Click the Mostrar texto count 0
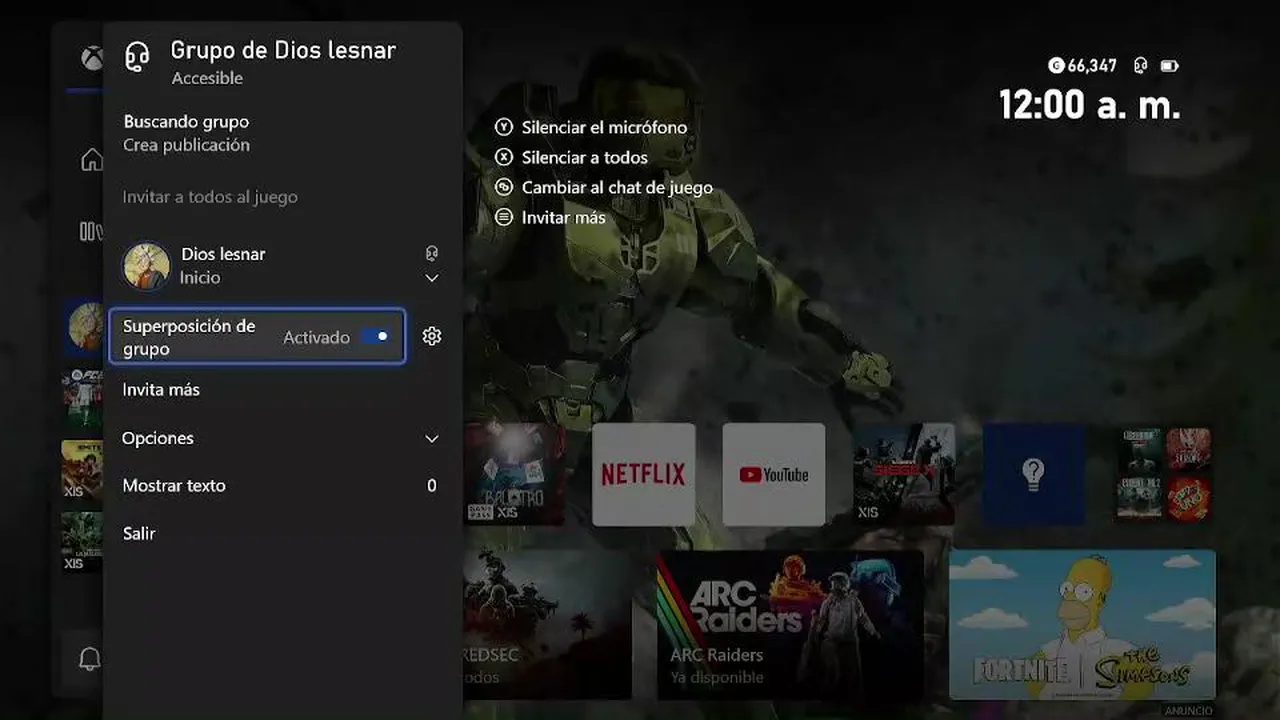This screenshot has width=1280, height=720. [x=432, y=486]
